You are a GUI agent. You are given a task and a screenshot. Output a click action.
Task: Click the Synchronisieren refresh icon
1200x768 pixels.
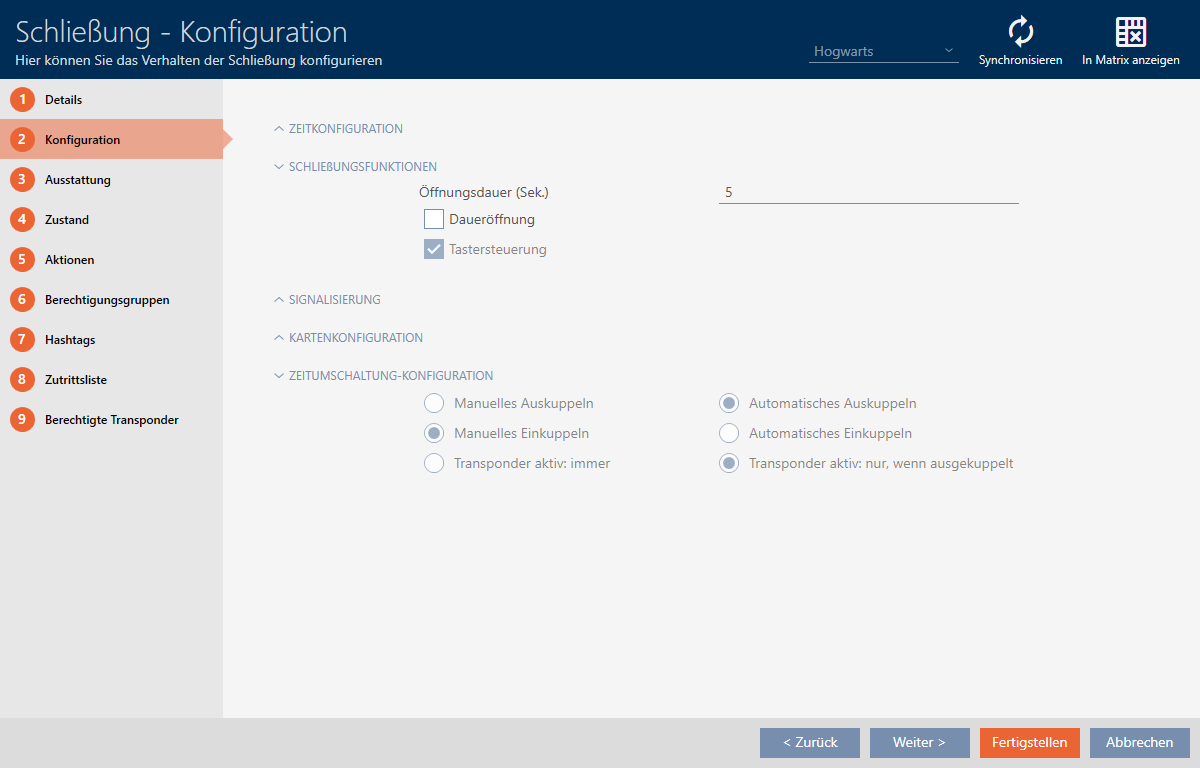[1020, 32]
